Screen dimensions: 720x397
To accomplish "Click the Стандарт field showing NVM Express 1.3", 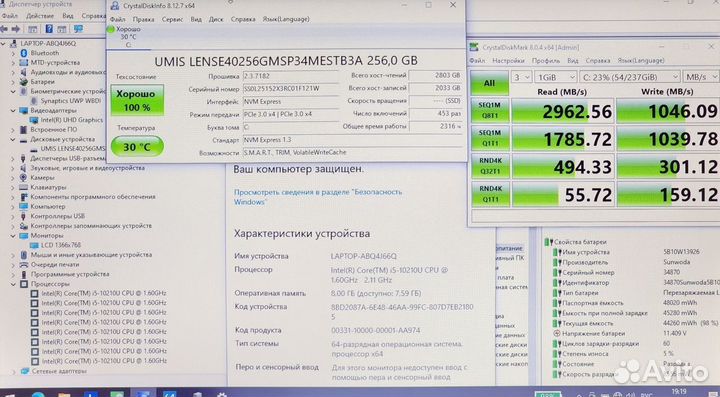I will coord(352,140).
